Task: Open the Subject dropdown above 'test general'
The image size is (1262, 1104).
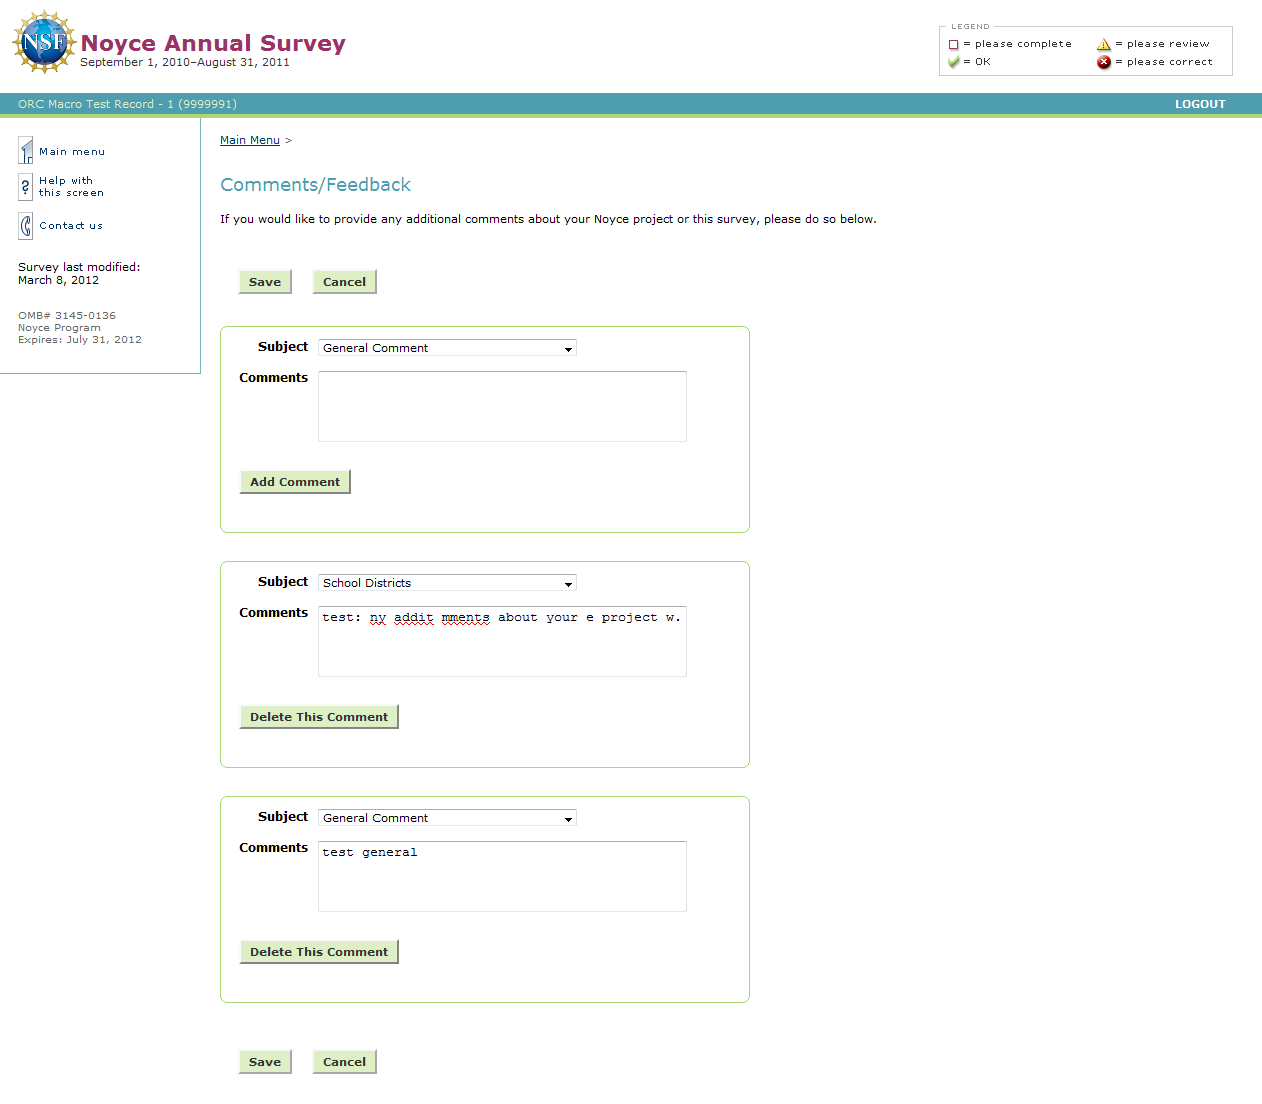Action: [x=447, y=818]
